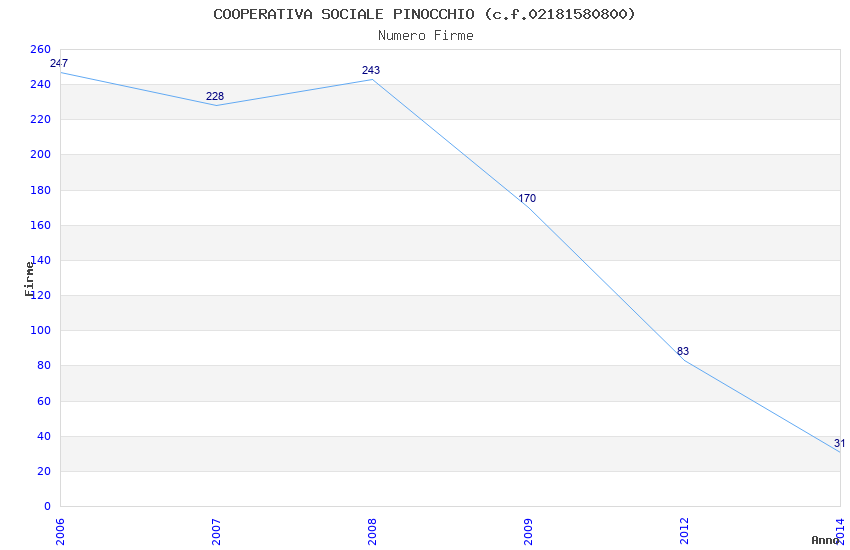Select the 100 y-axis tick label
Screen dimensions: 850x550
pyautogui.click(x=40, y=330)
